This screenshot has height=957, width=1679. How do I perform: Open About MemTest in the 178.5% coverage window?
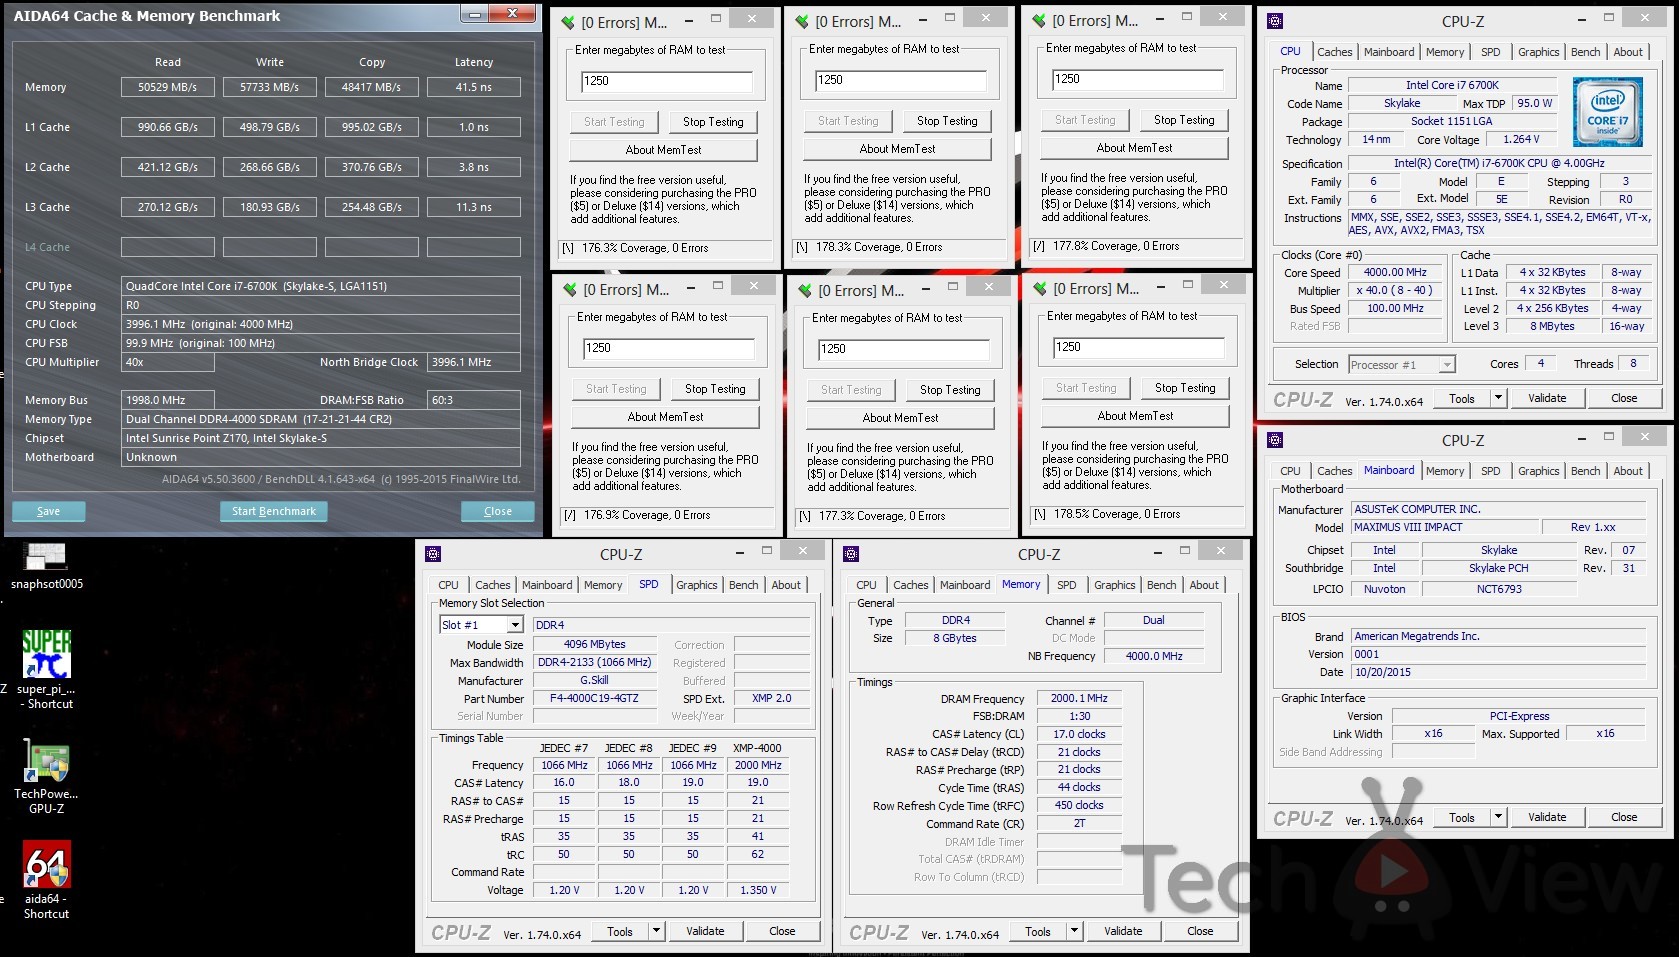(1135, 416)
